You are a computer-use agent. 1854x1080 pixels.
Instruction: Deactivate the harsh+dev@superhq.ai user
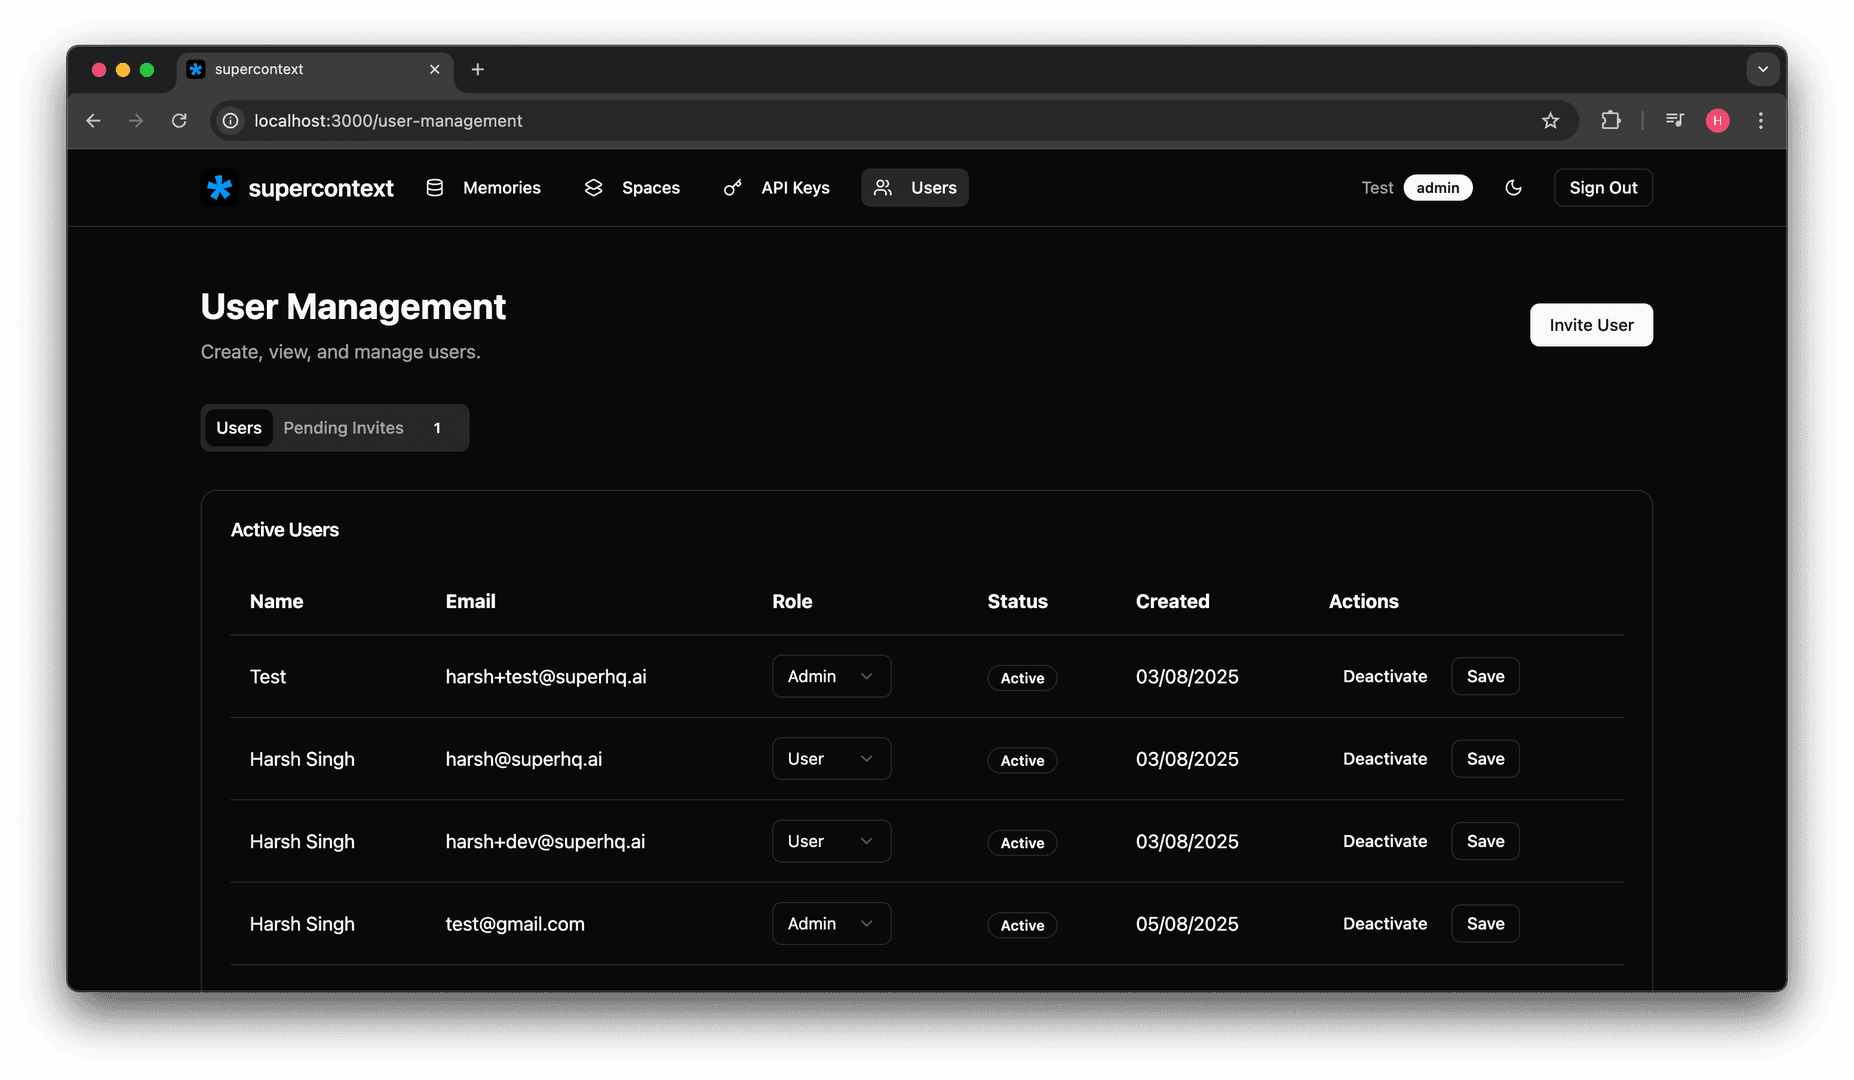pos(1384,842)
